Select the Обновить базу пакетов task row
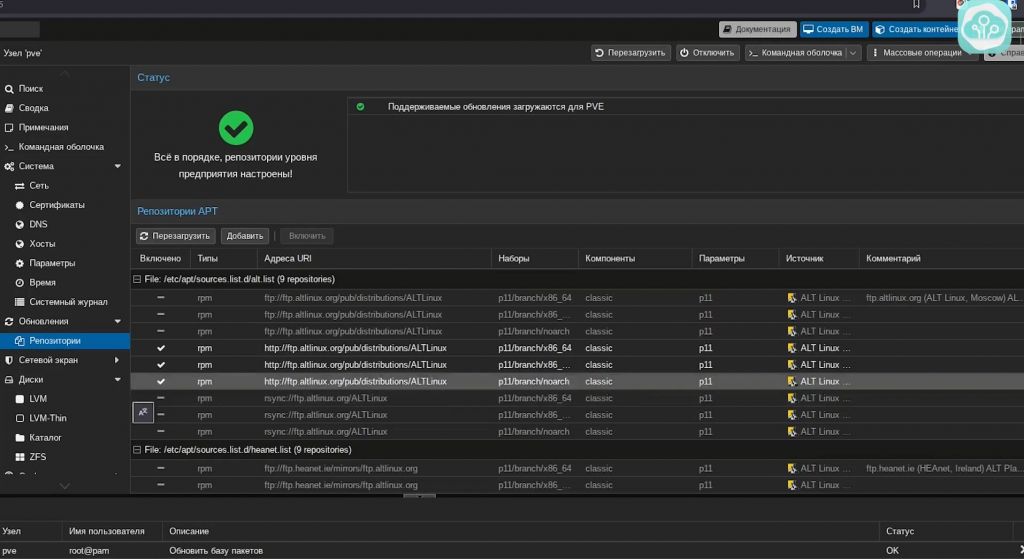Screen dimensions: 1024x559 (x=512, y=551)
